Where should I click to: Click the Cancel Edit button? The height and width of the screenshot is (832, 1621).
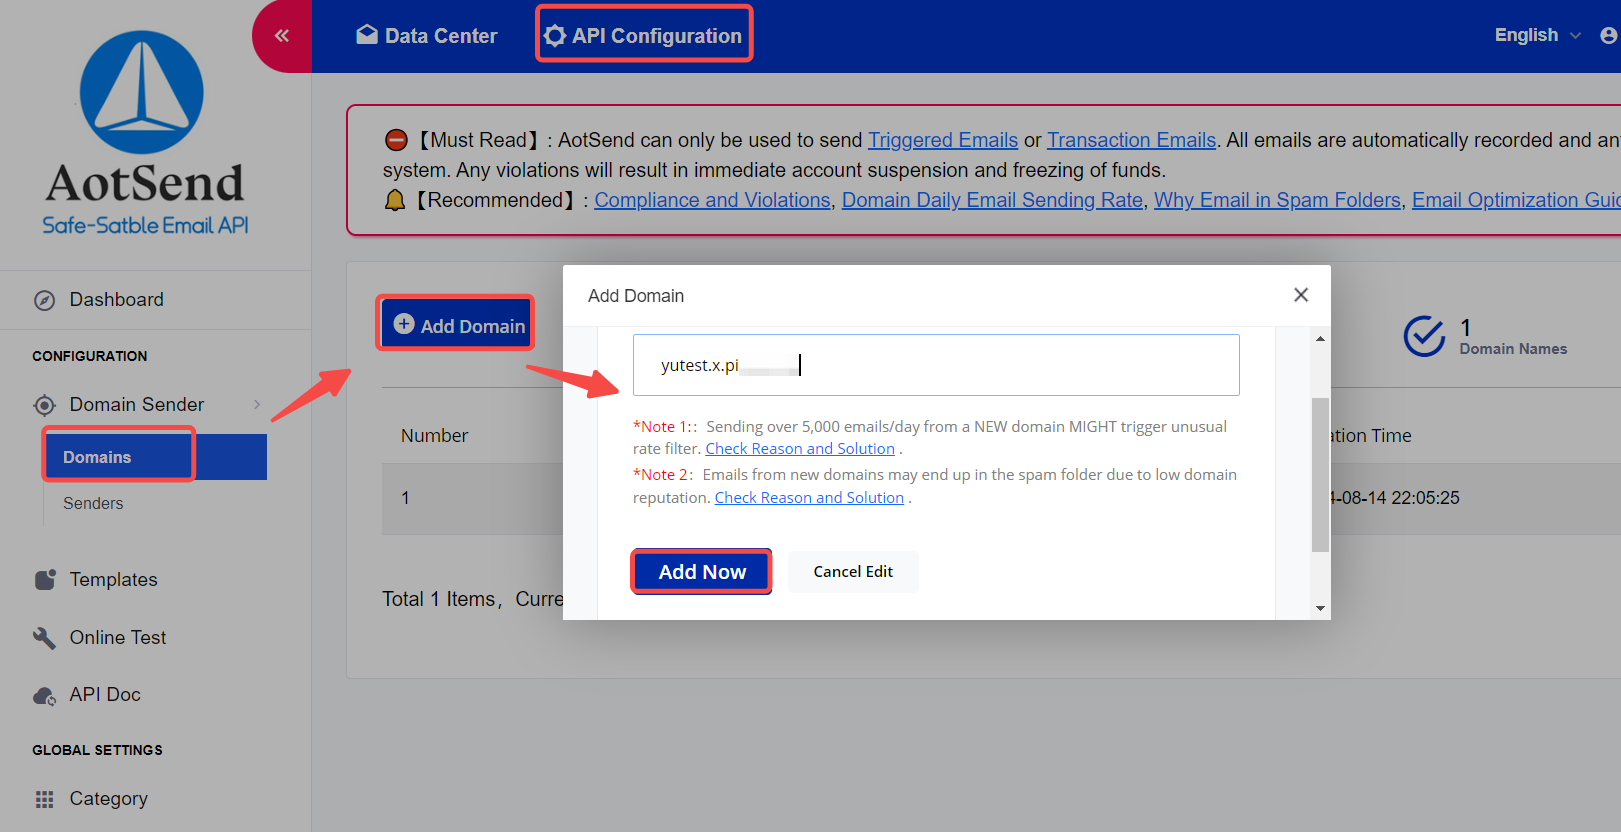point(853,572)
